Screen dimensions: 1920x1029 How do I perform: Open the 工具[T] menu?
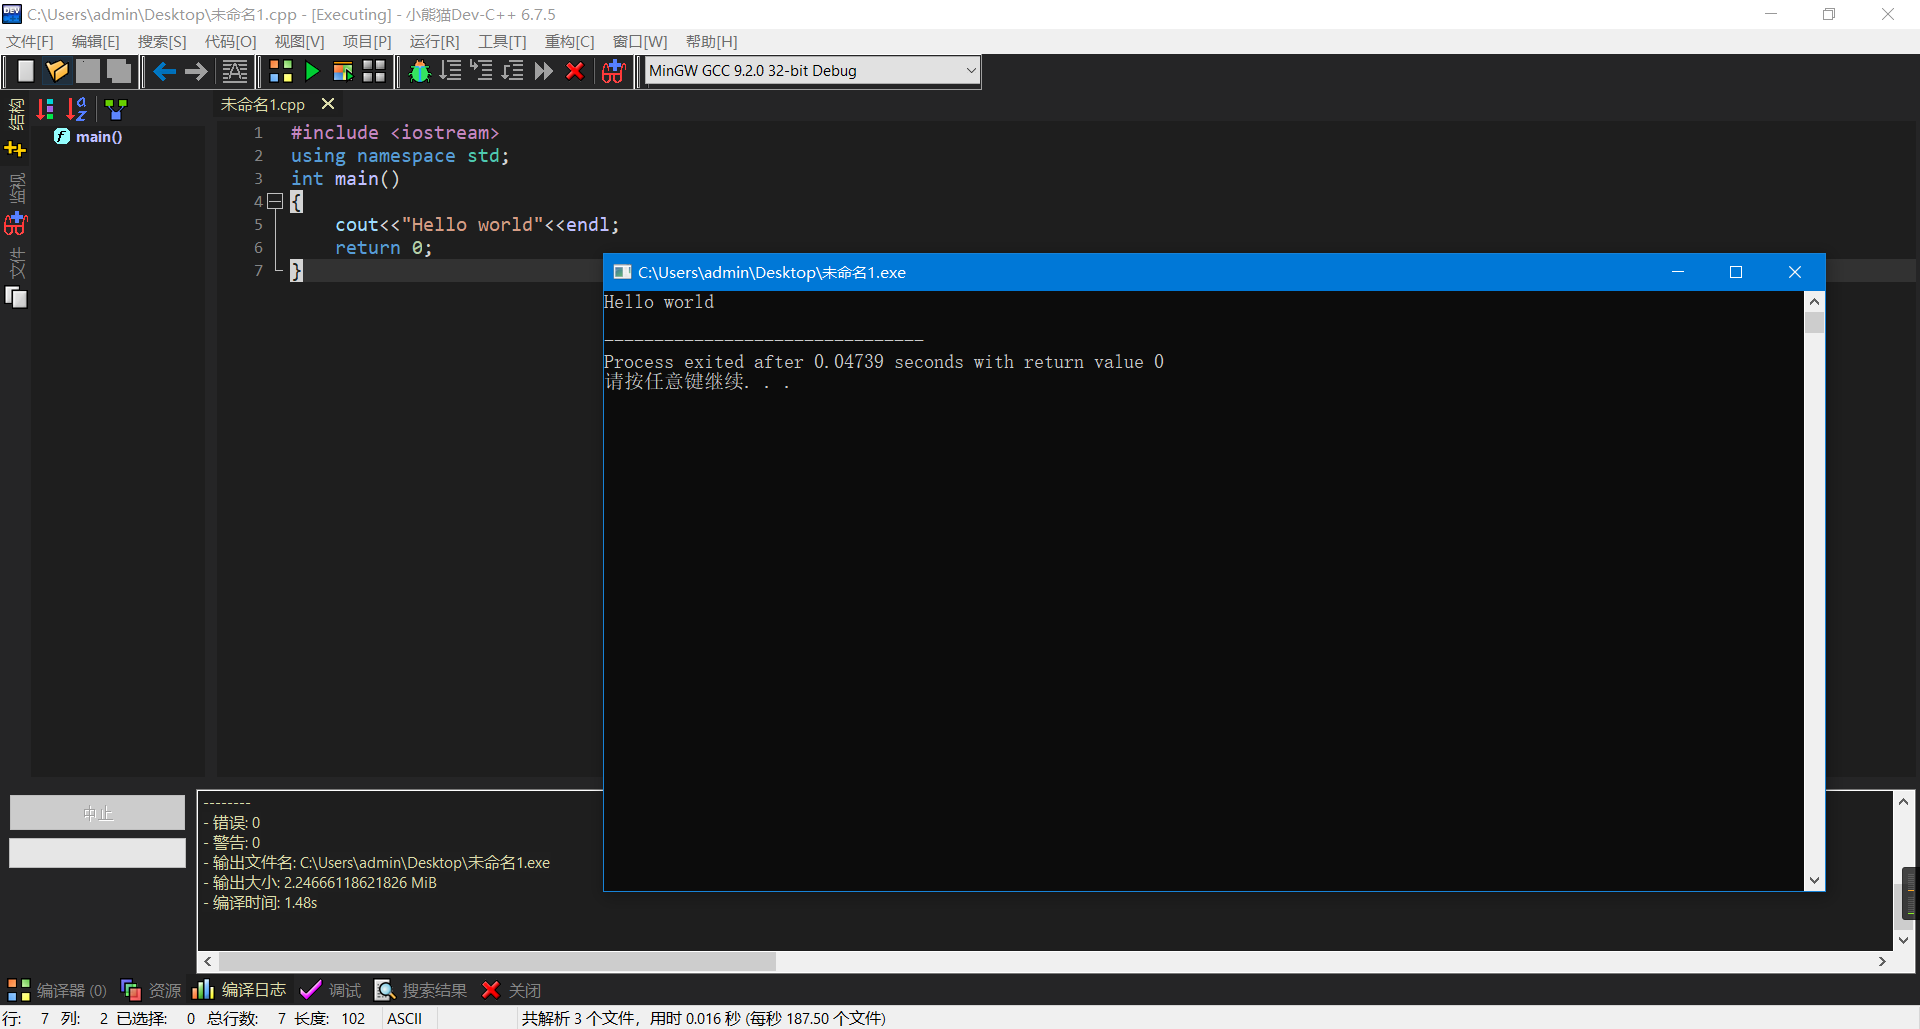pos(502,41)
